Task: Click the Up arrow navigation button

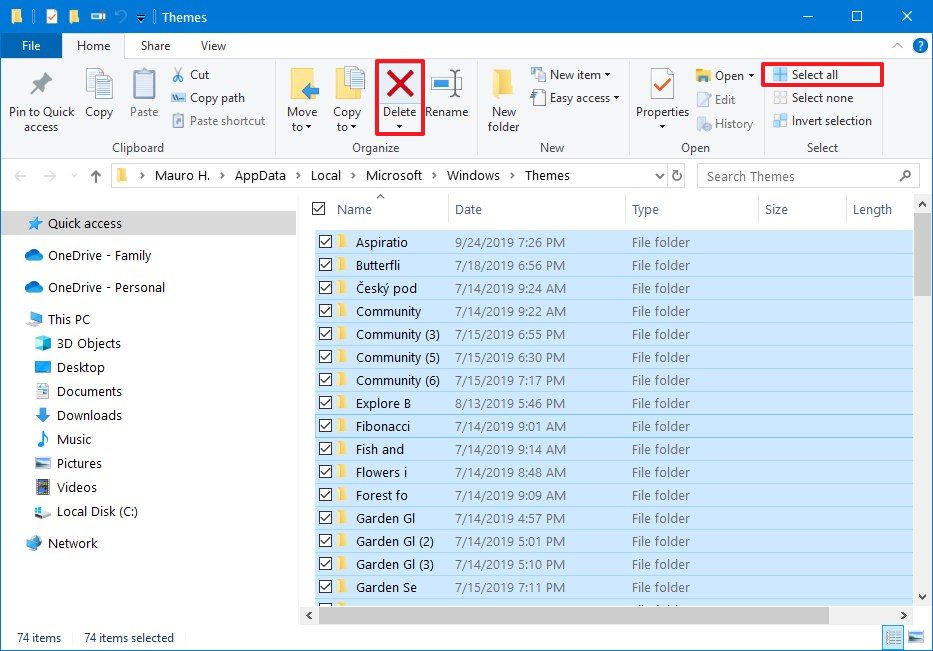Action: pyautogui.click(x=96, y=176)
